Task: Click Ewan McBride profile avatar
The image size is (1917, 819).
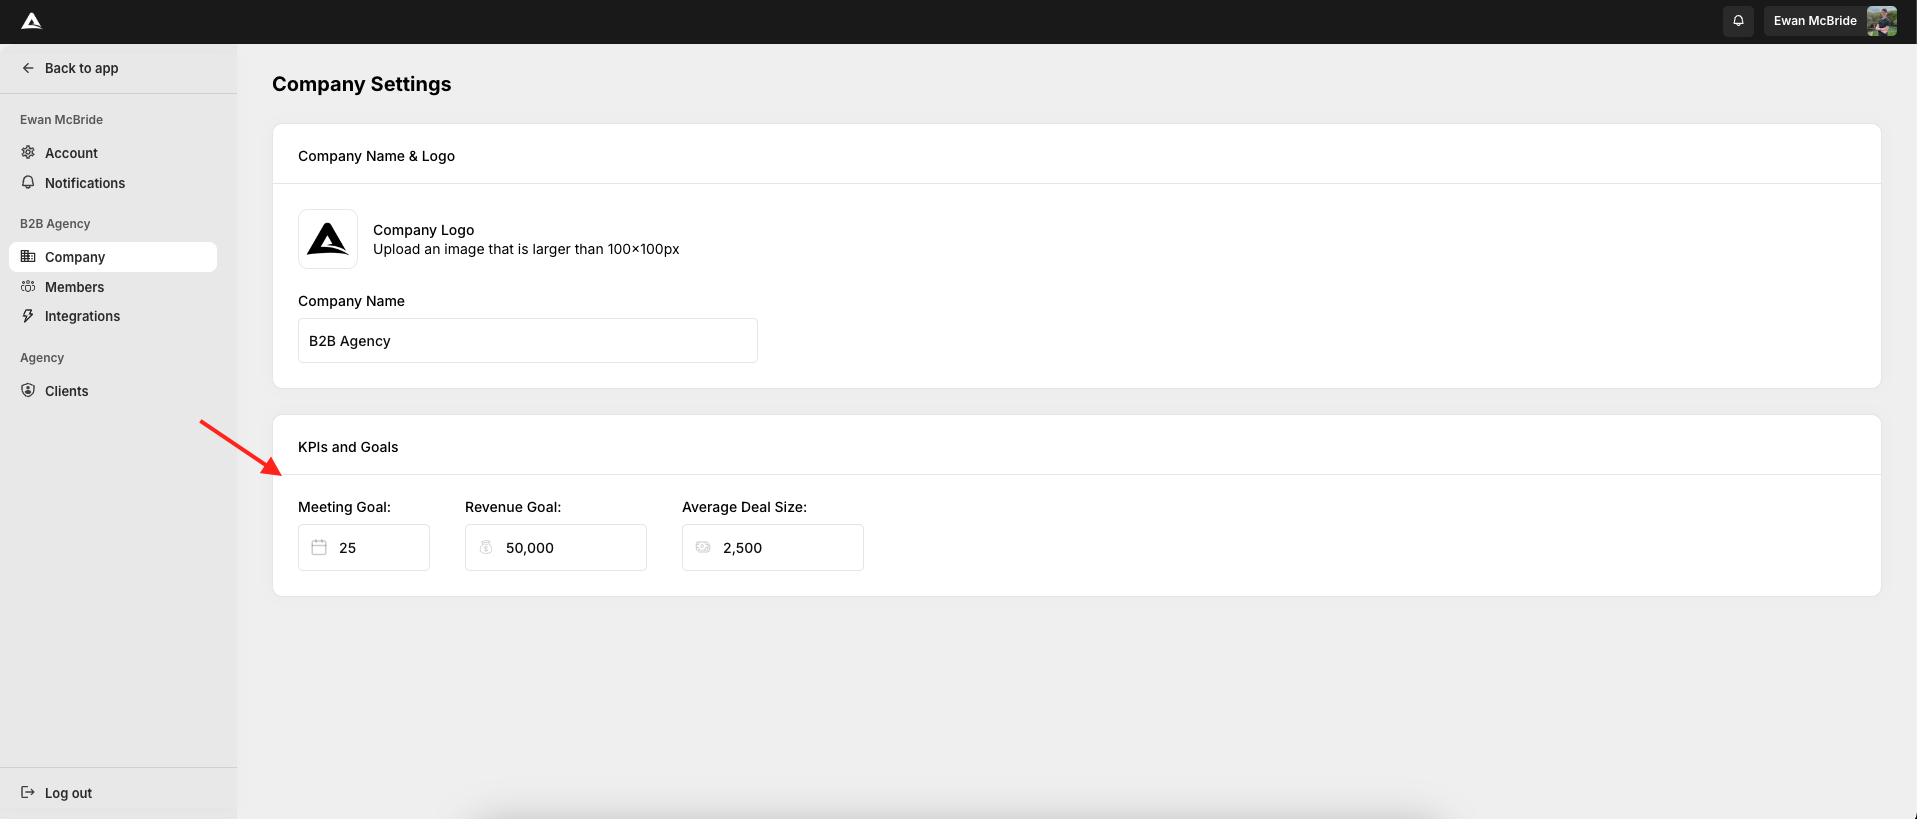Action: click(x=1881, y=21)
